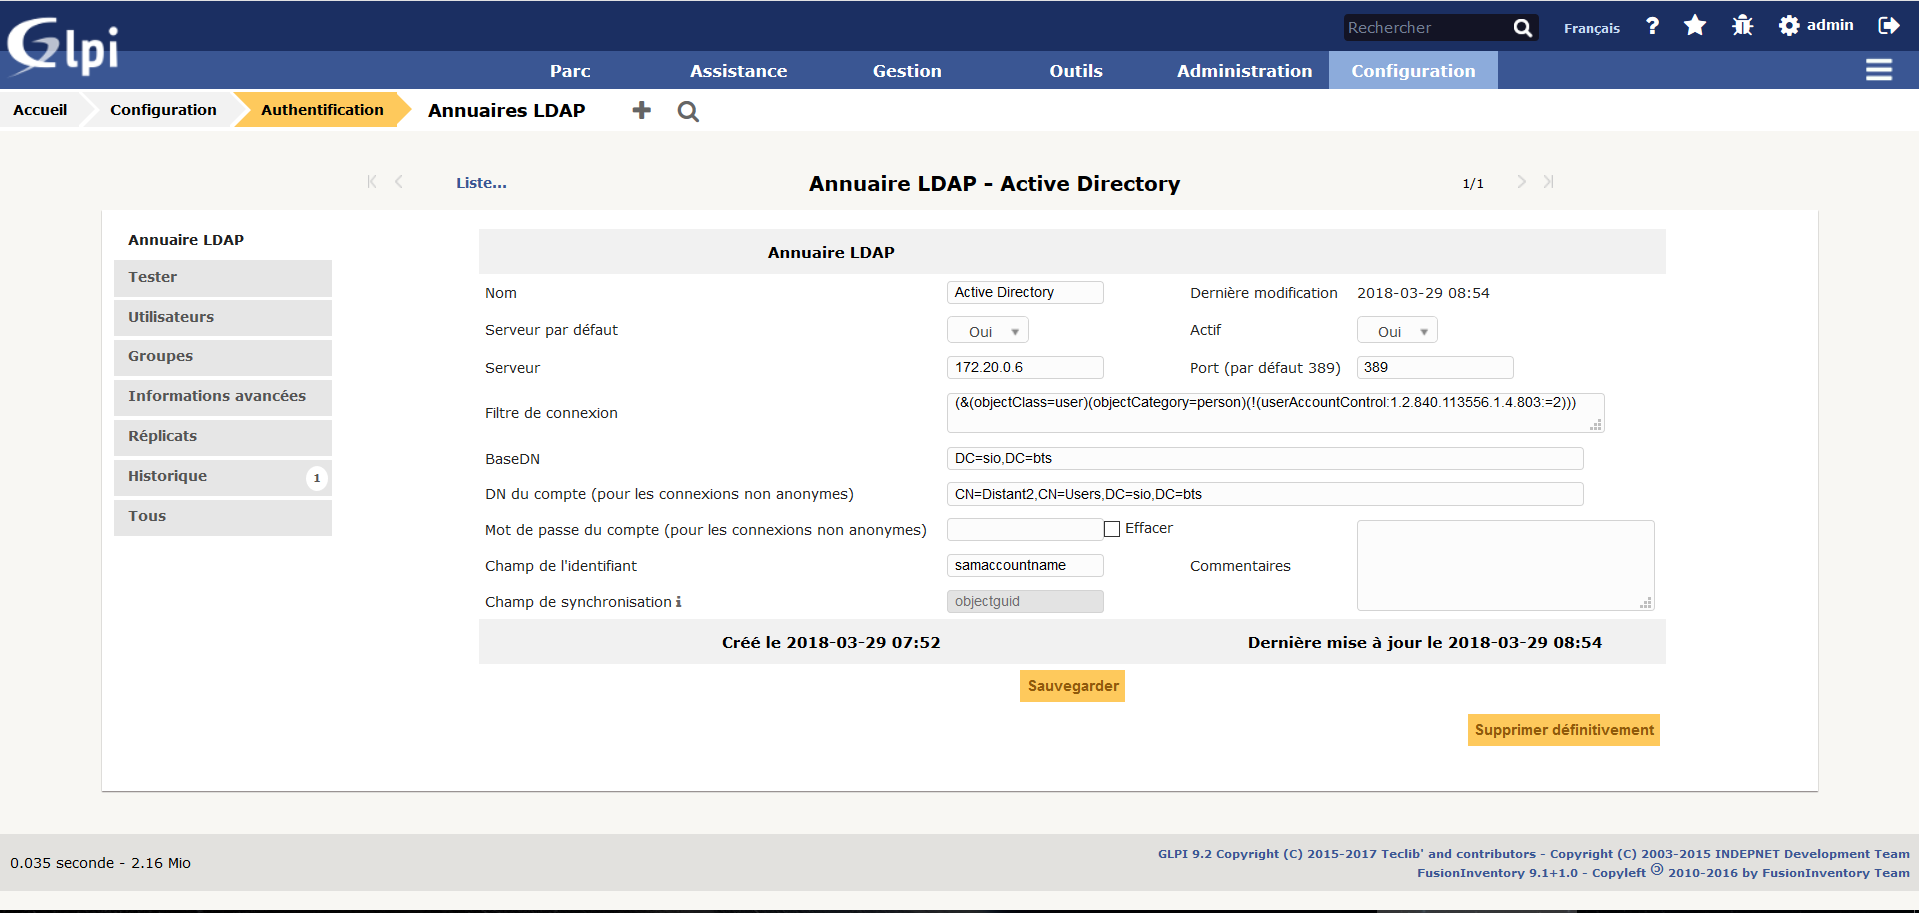Open the Français language selector
Screen dimensions: 1919x913
click(1591, 28)
